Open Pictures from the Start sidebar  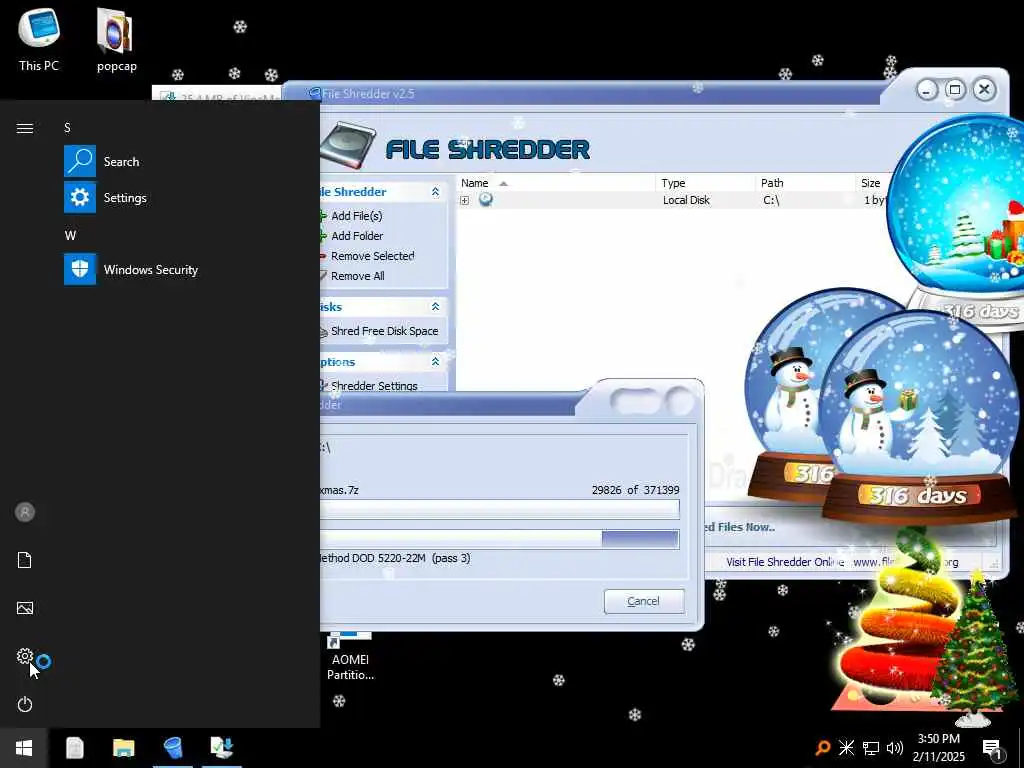pyautogui.click(x=25, y=608)
